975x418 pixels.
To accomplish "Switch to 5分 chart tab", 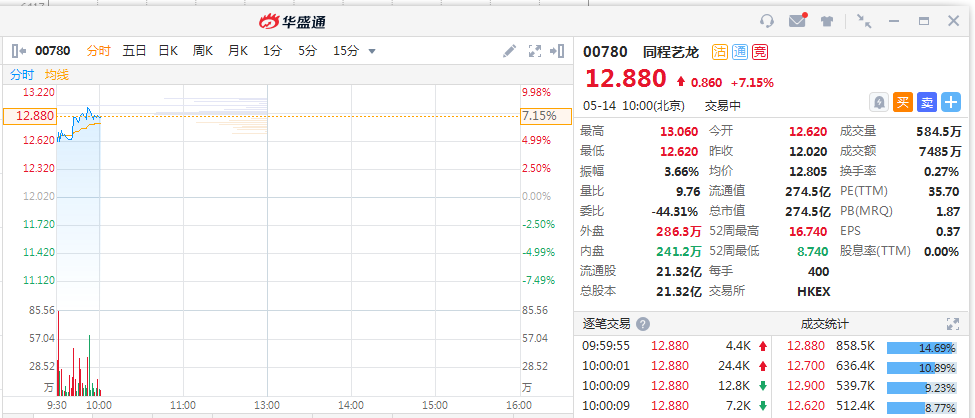I will pos(307,51).
